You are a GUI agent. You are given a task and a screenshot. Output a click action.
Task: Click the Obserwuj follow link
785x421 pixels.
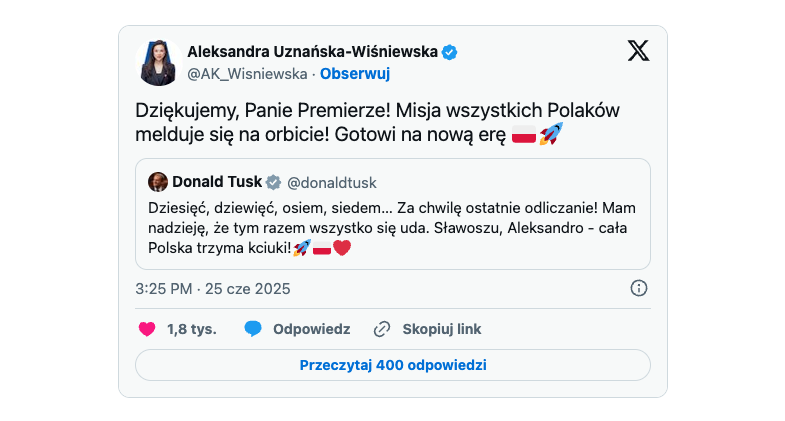click(x=355, y=73)
